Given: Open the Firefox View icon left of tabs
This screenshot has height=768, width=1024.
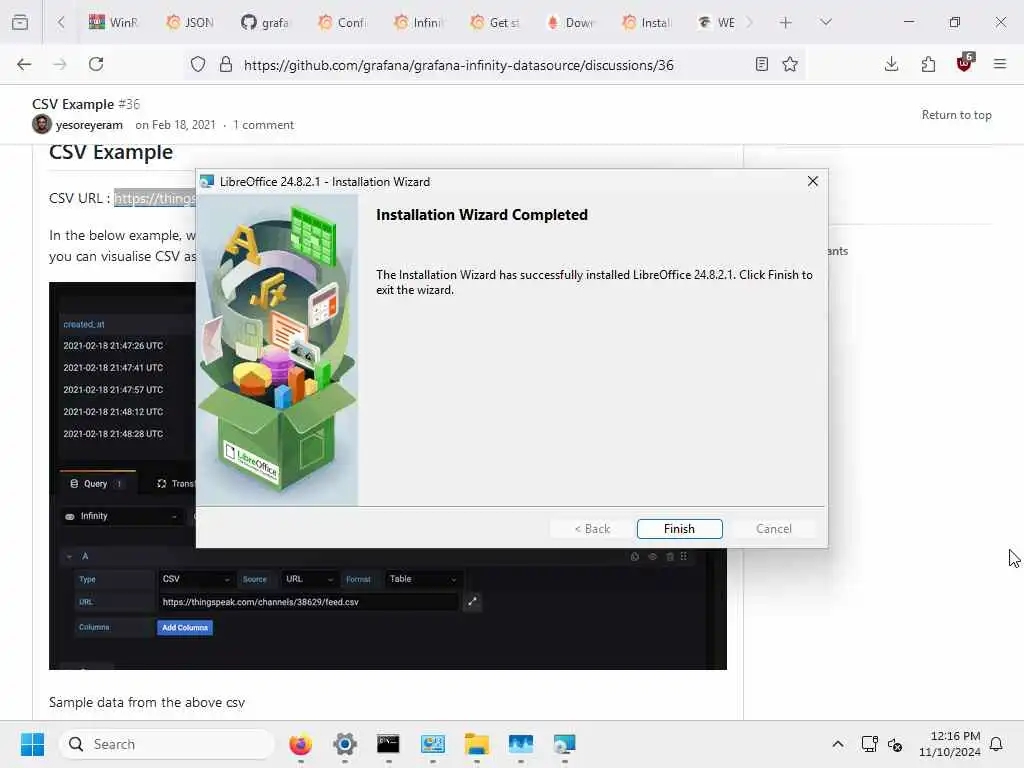Looking at the screenshot, I should tap(20, 22).
